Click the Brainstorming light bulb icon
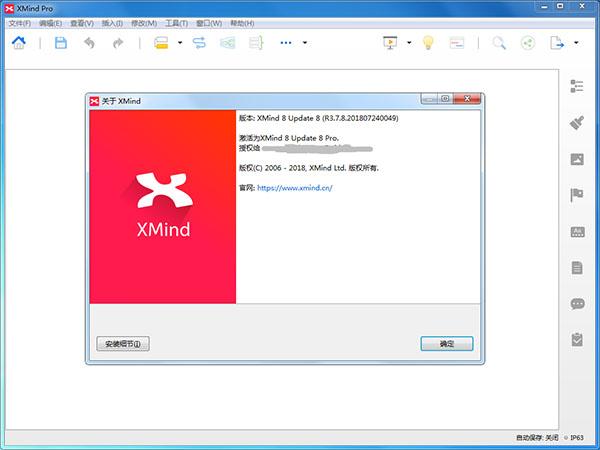The image size is (600, 450). (x=428, y=43)
